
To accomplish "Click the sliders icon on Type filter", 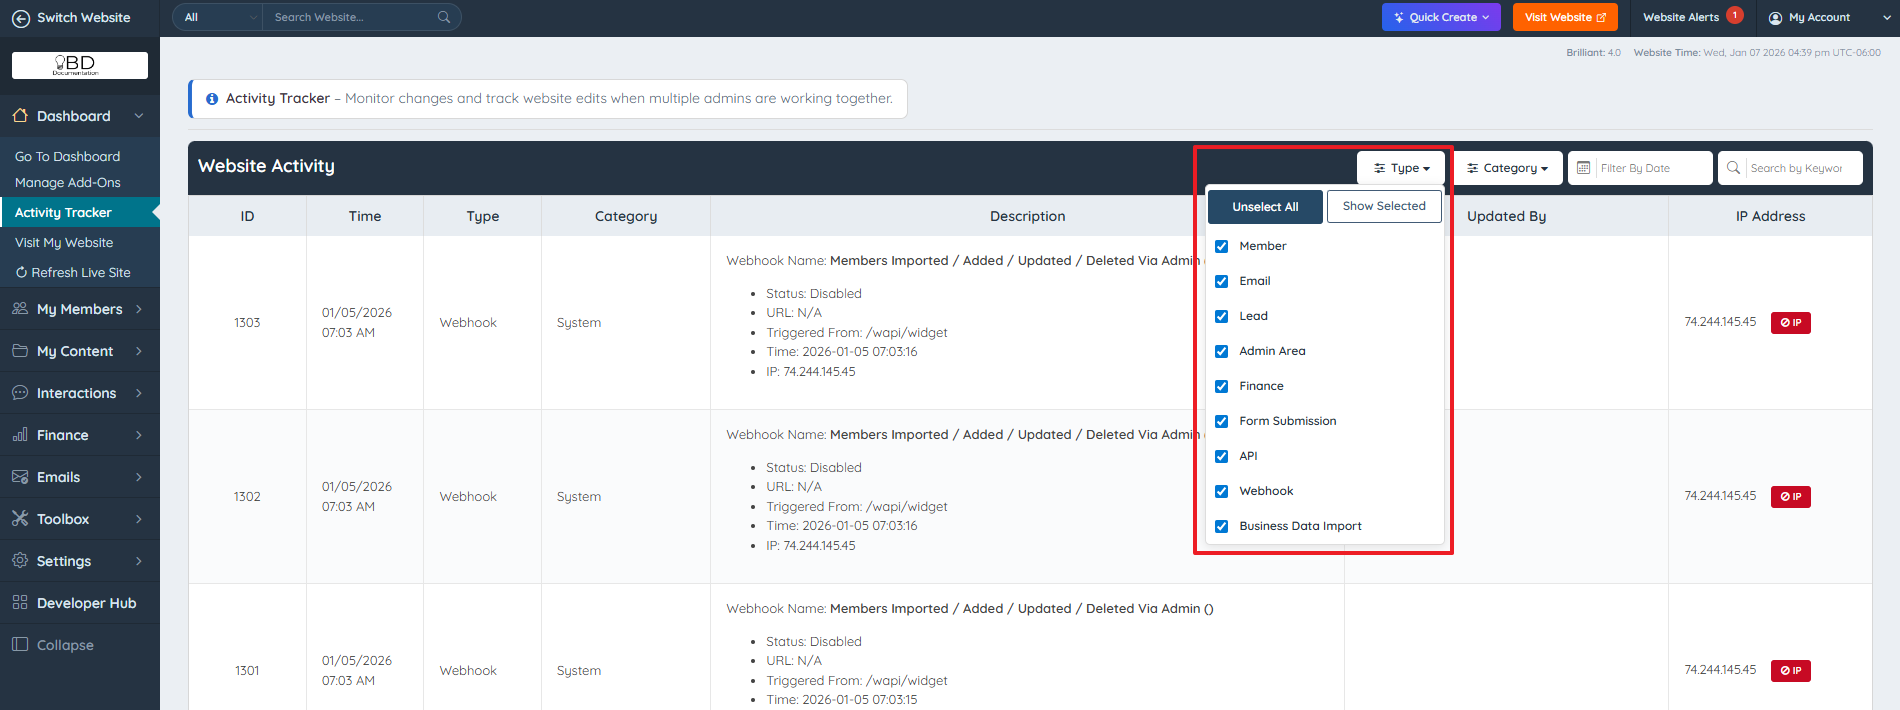I will click(1380, 169).
